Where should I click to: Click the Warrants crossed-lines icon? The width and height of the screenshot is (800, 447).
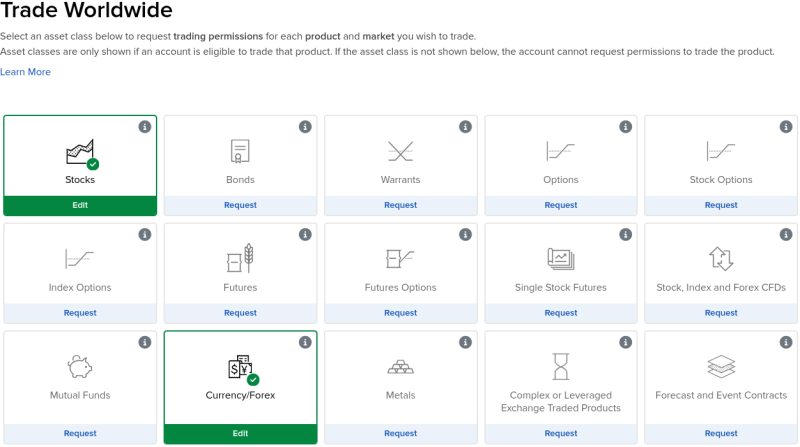click(400, 152)
